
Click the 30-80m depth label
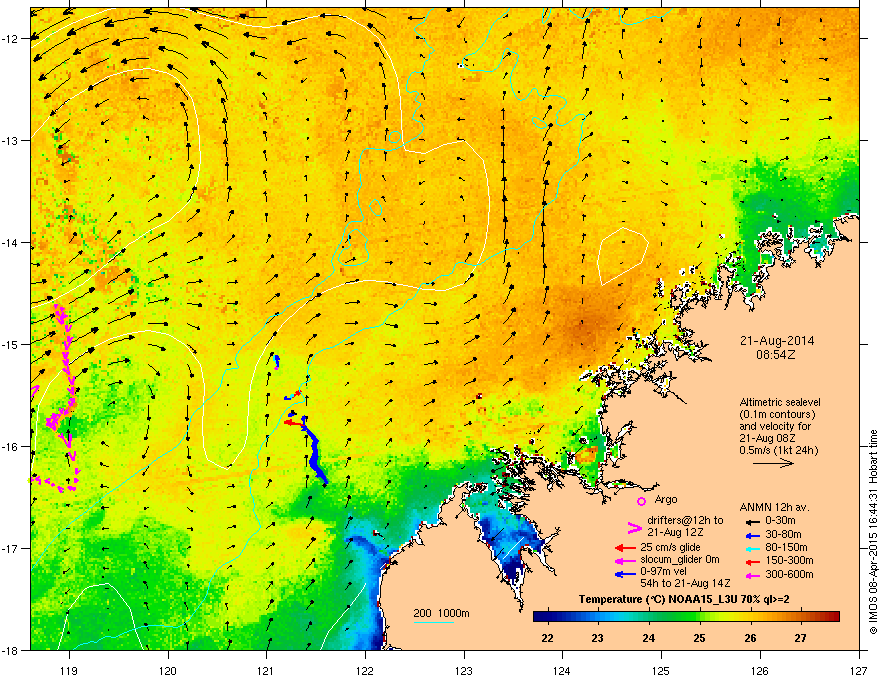[783, 534]
